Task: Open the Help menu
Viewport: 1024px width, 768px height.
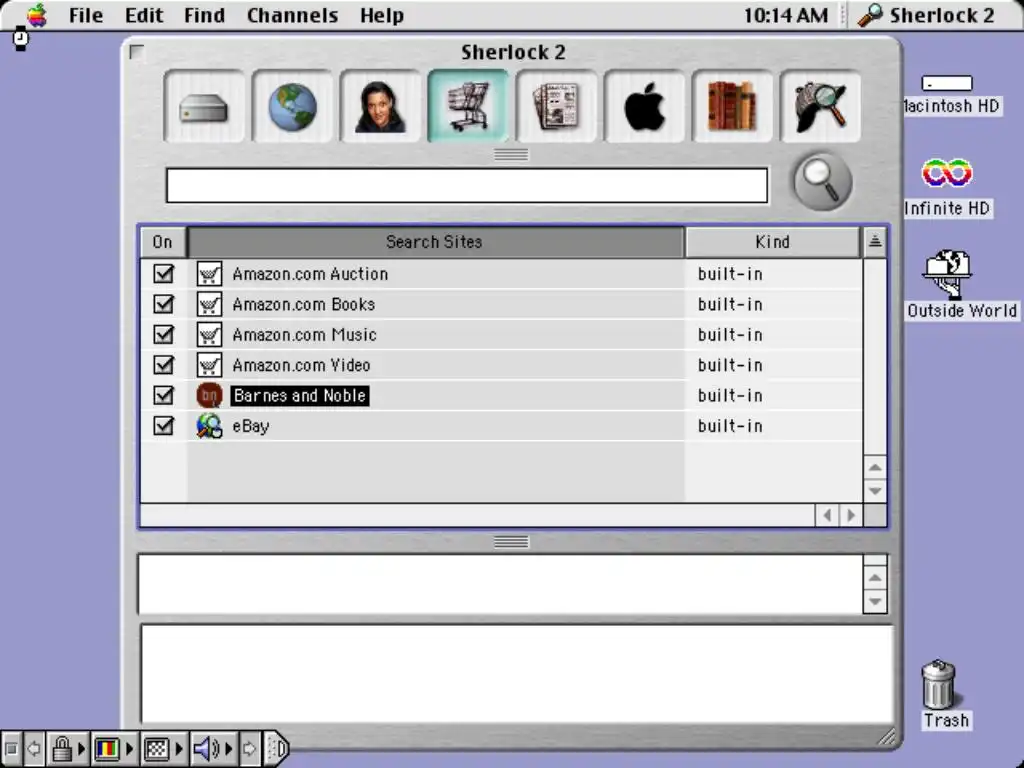Action: [x=381, y=15]
